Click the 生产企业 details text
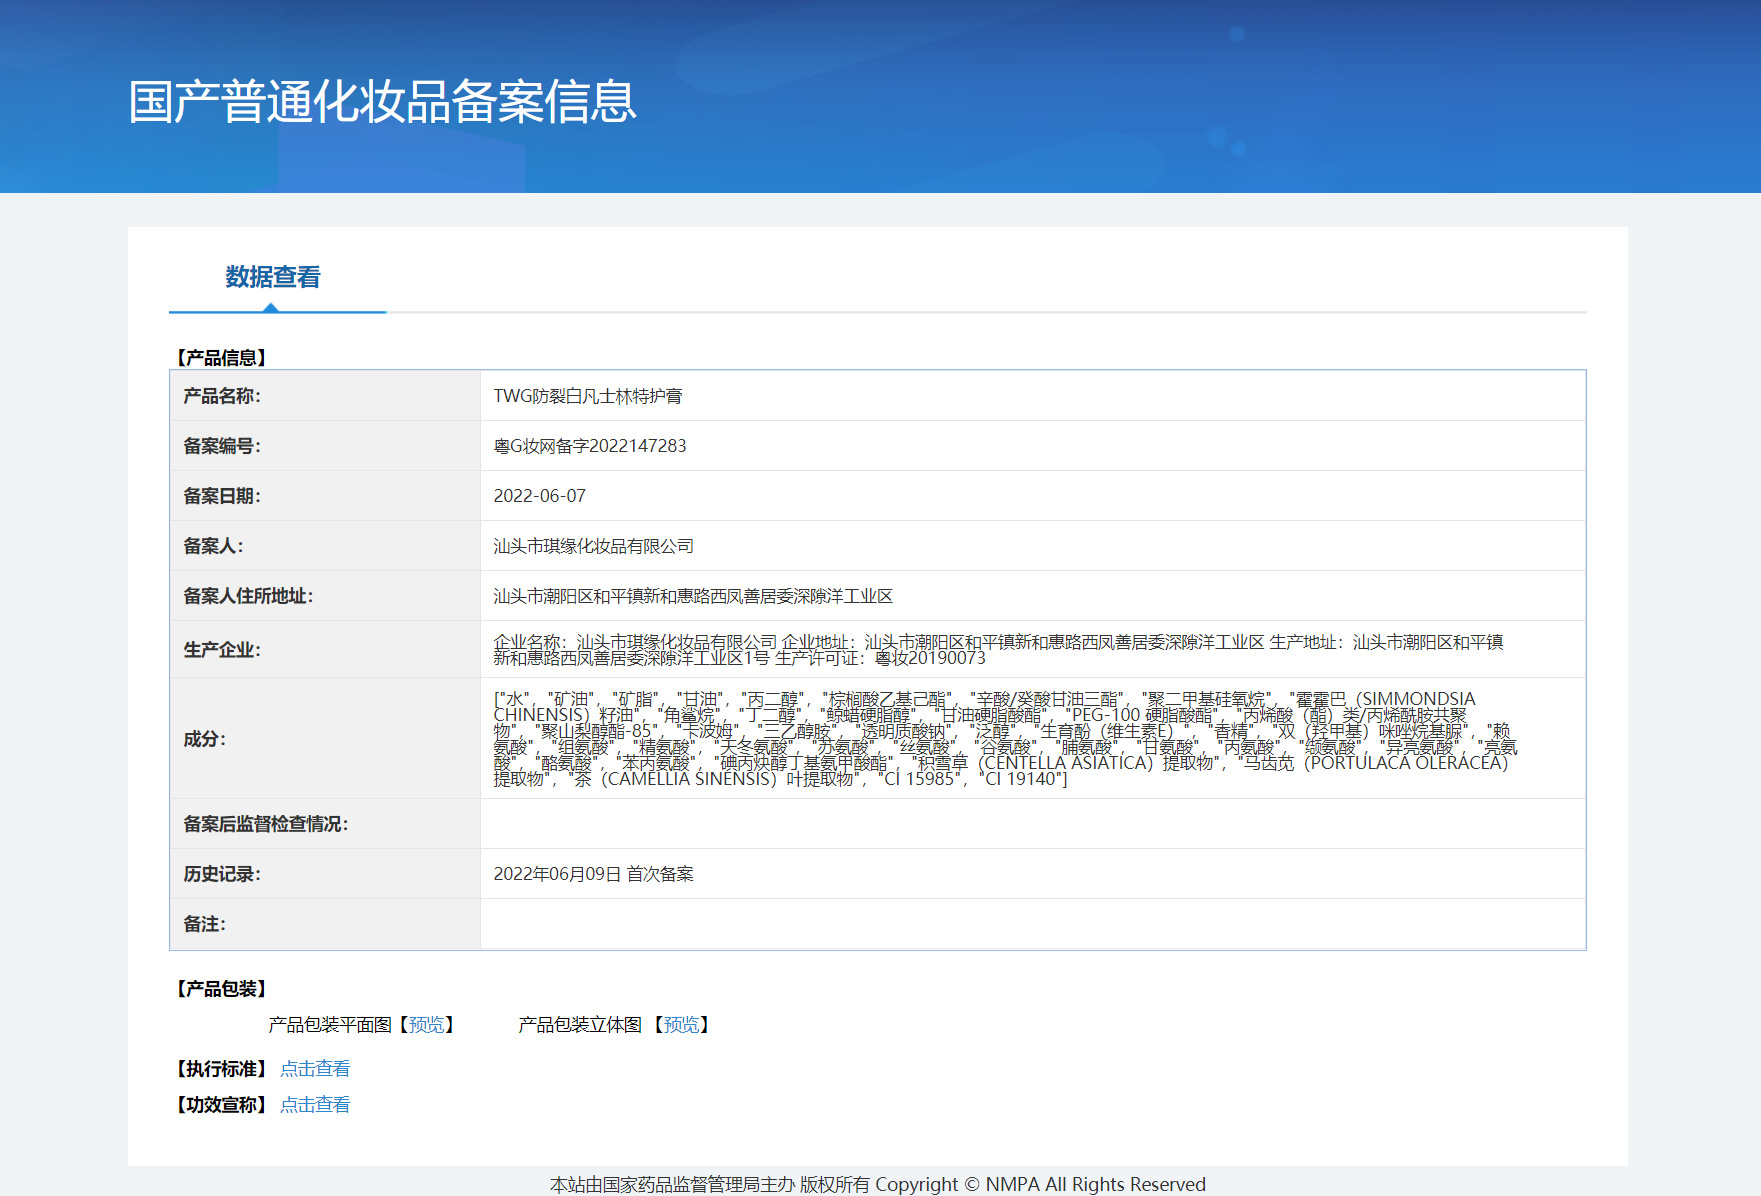This screenshot has height=1196, width=1761. (997, 649)
